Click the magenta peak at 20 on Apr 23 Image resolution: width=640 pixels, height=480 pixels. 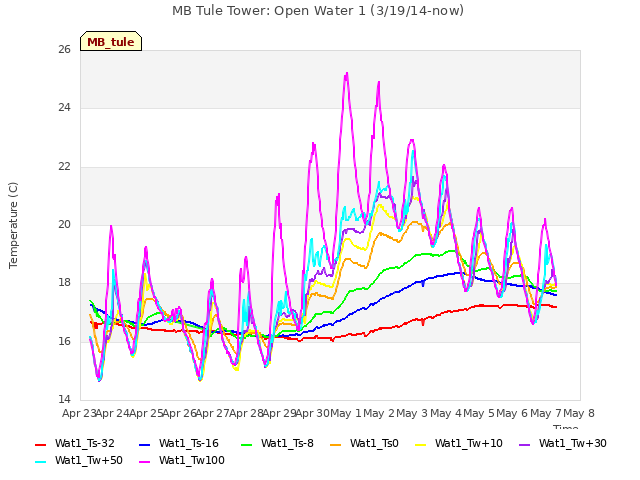(111, 226)
